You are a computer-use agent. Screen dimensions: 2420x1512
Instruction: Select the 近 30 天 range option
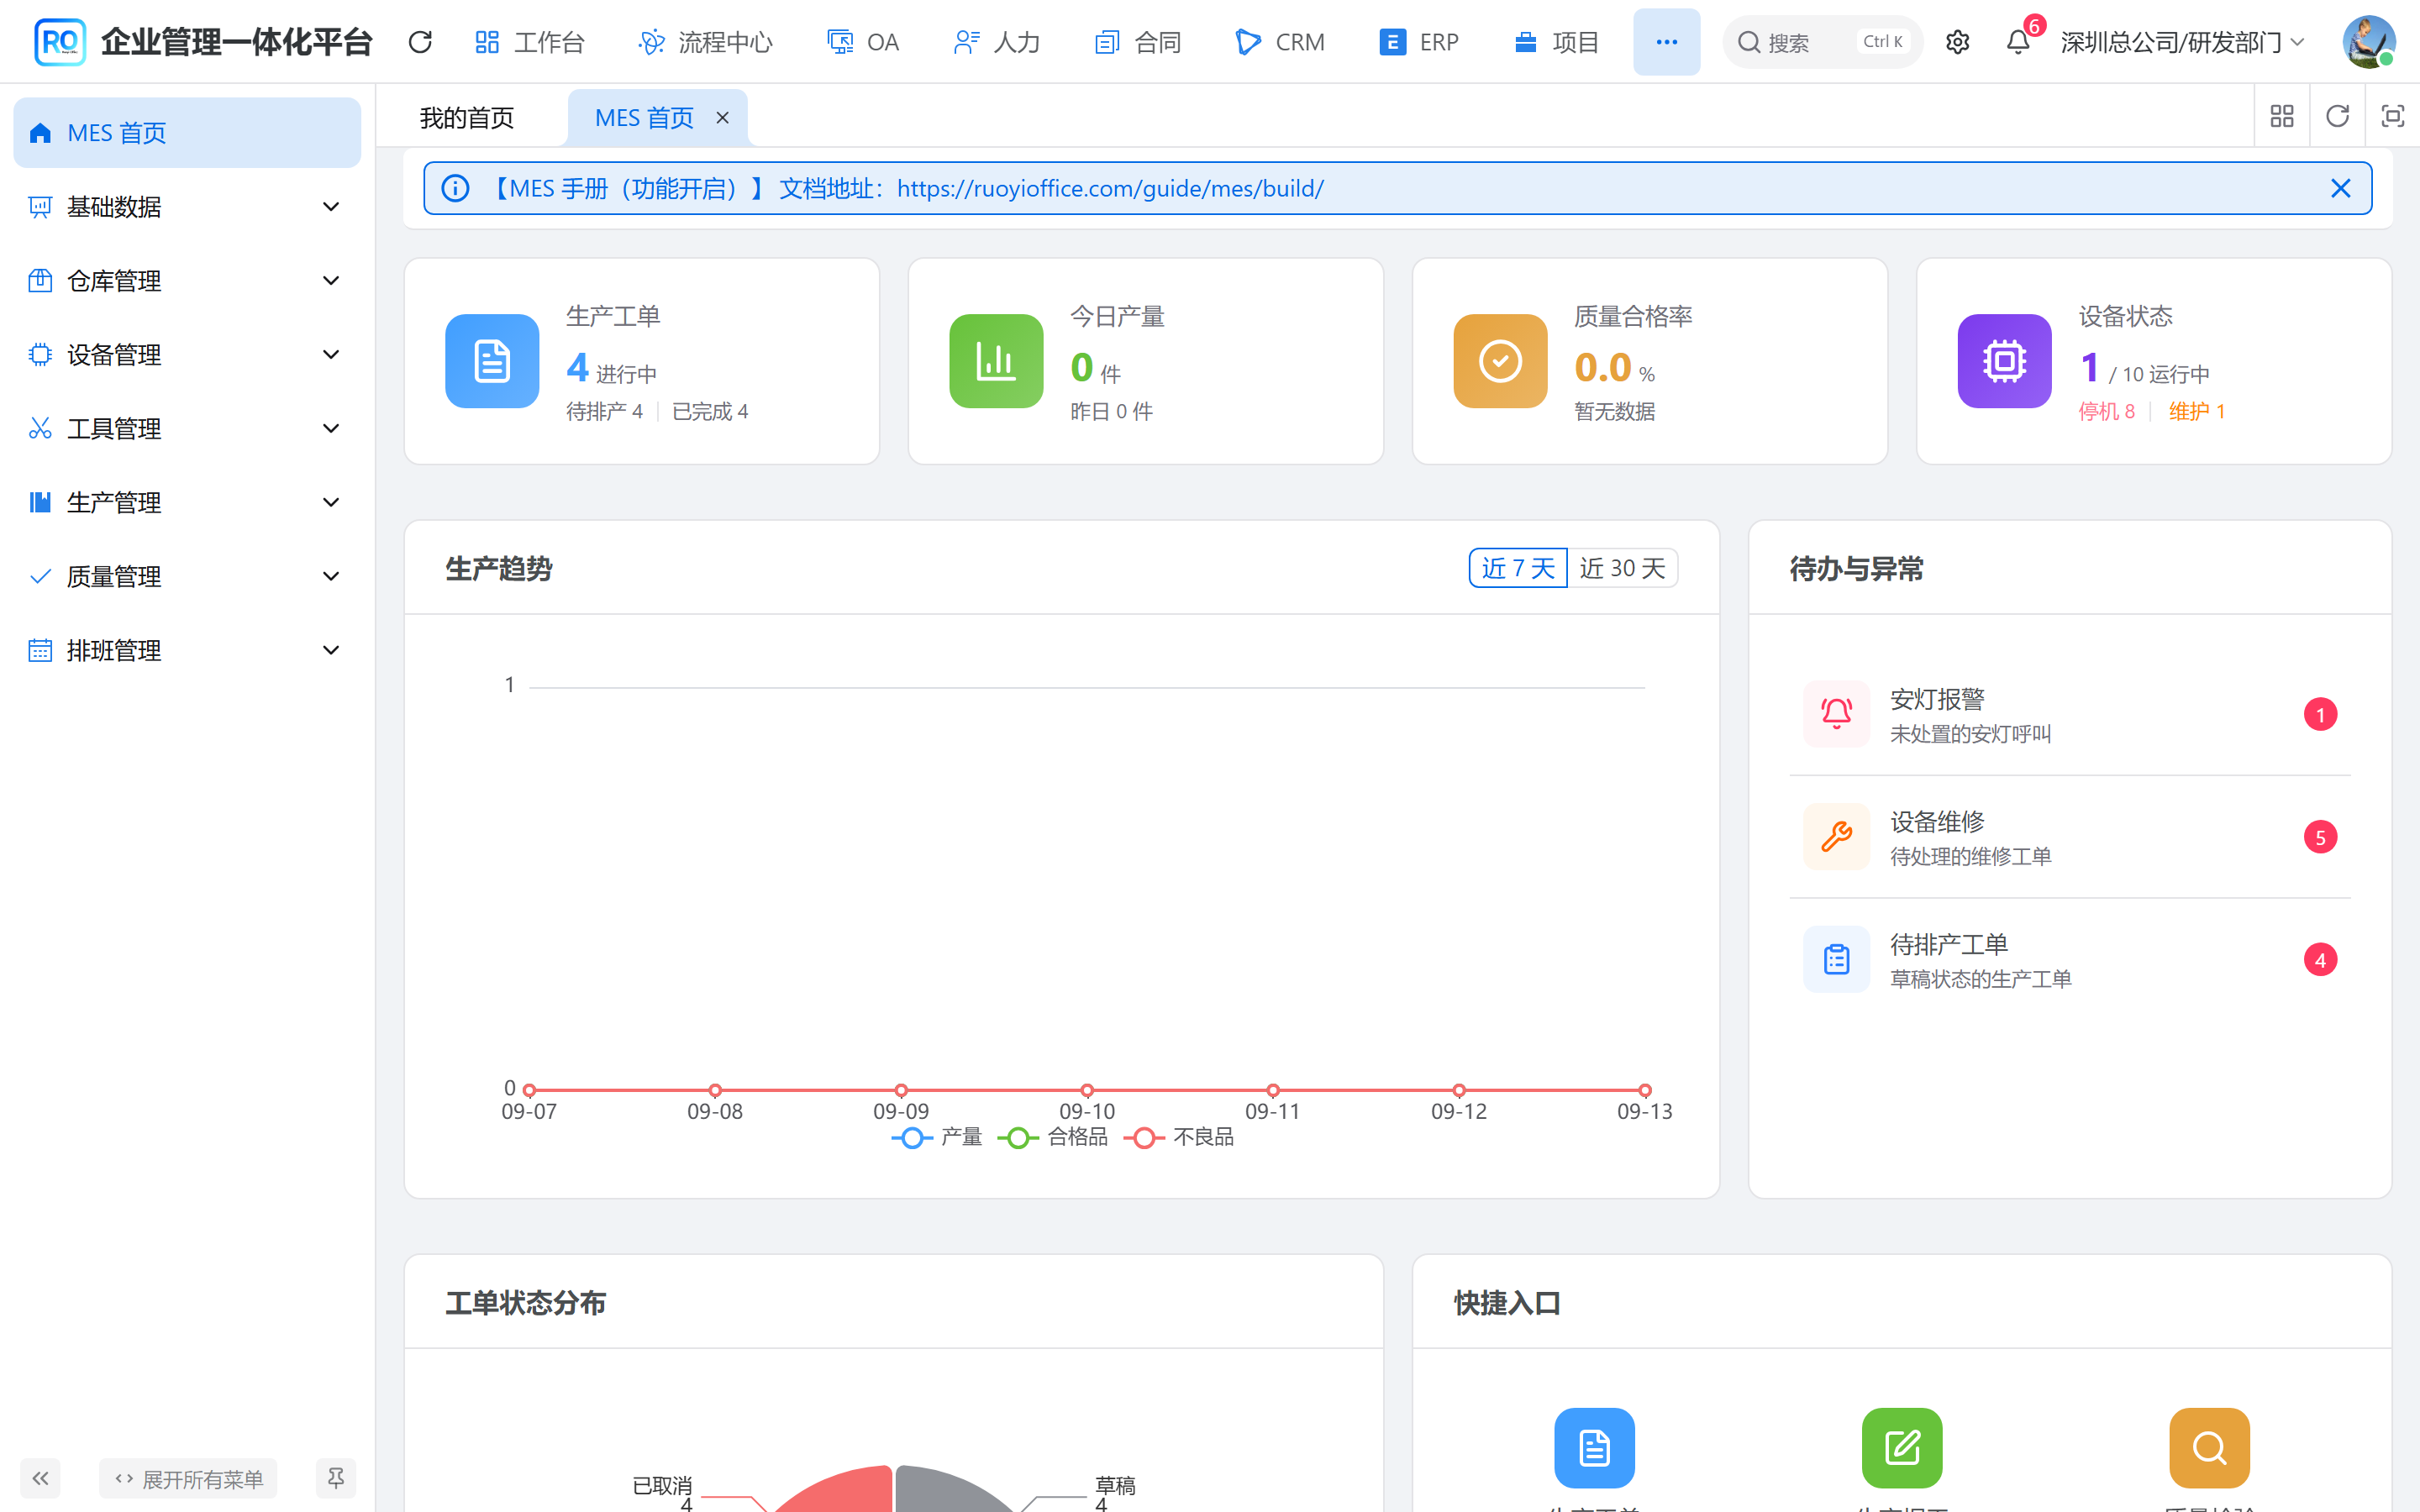1622,568
